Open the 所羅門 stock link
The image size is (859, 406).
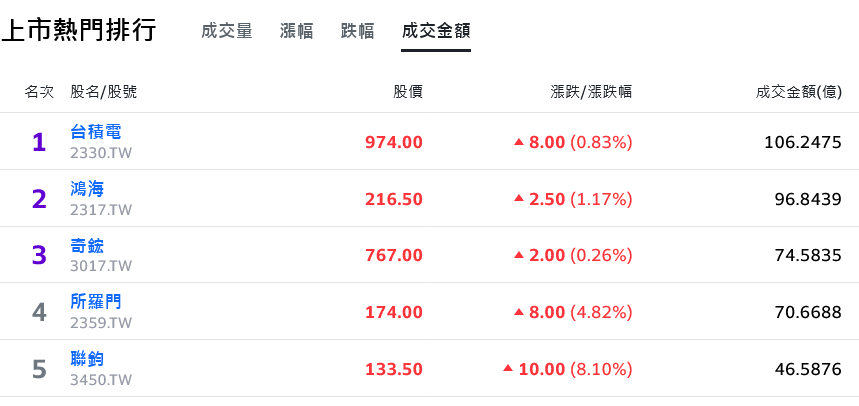point(96,301)
